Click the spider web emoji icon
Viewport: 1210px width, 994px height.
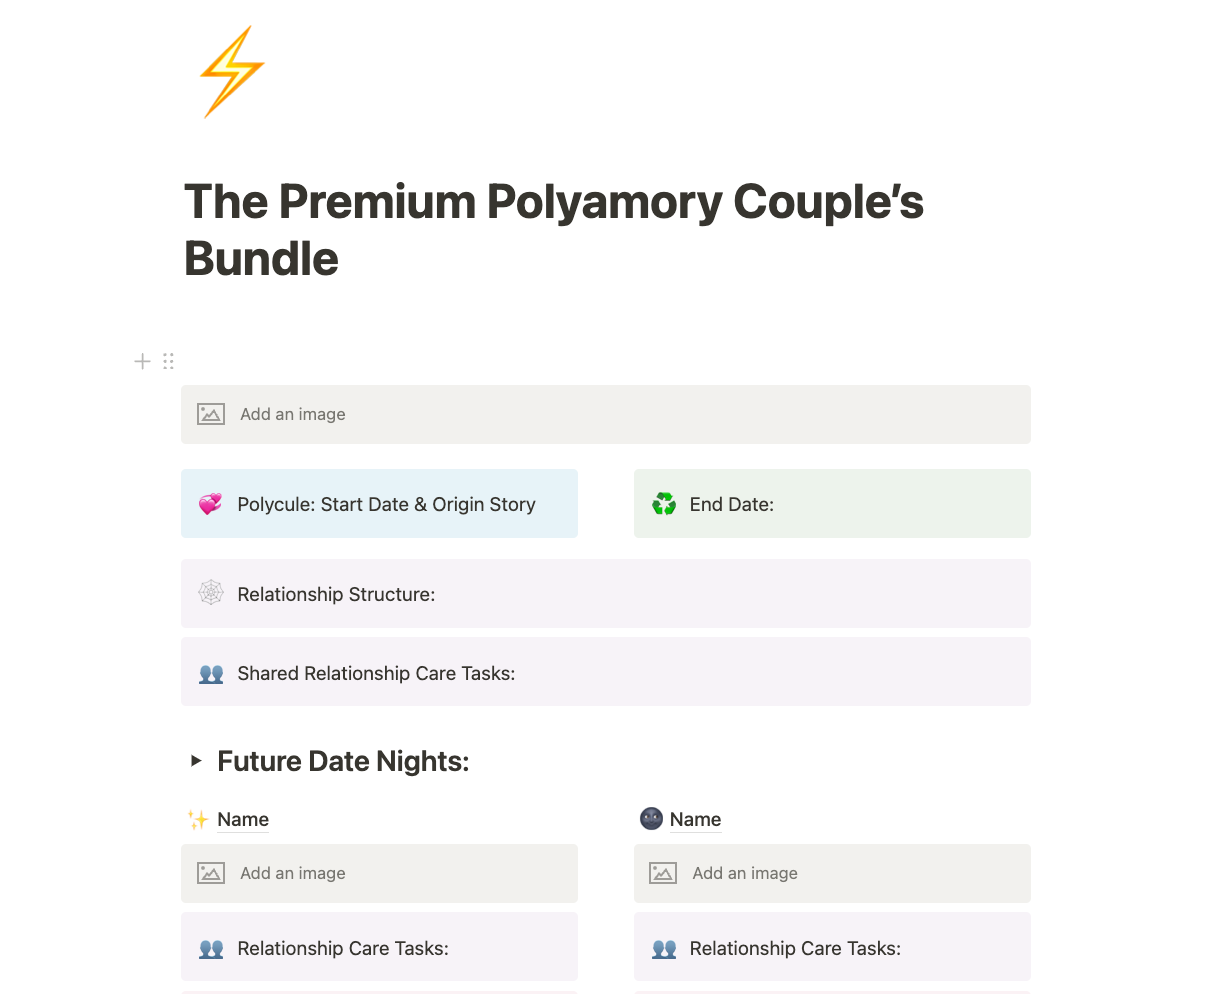(x=210, y=593)
